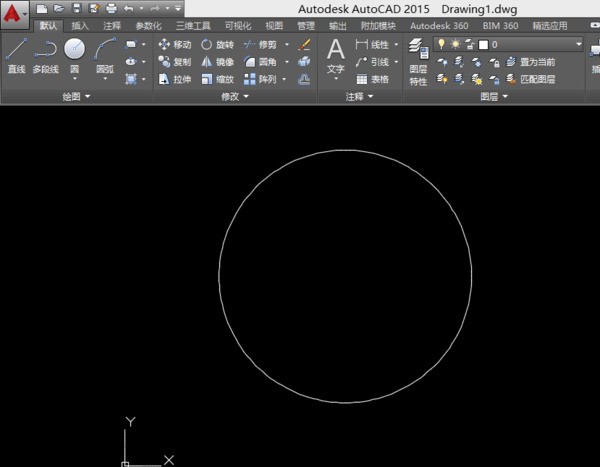The height and width of the screenshot is (467, 600).
Task: Click the layer color white swatch
Action: point(483,45)
